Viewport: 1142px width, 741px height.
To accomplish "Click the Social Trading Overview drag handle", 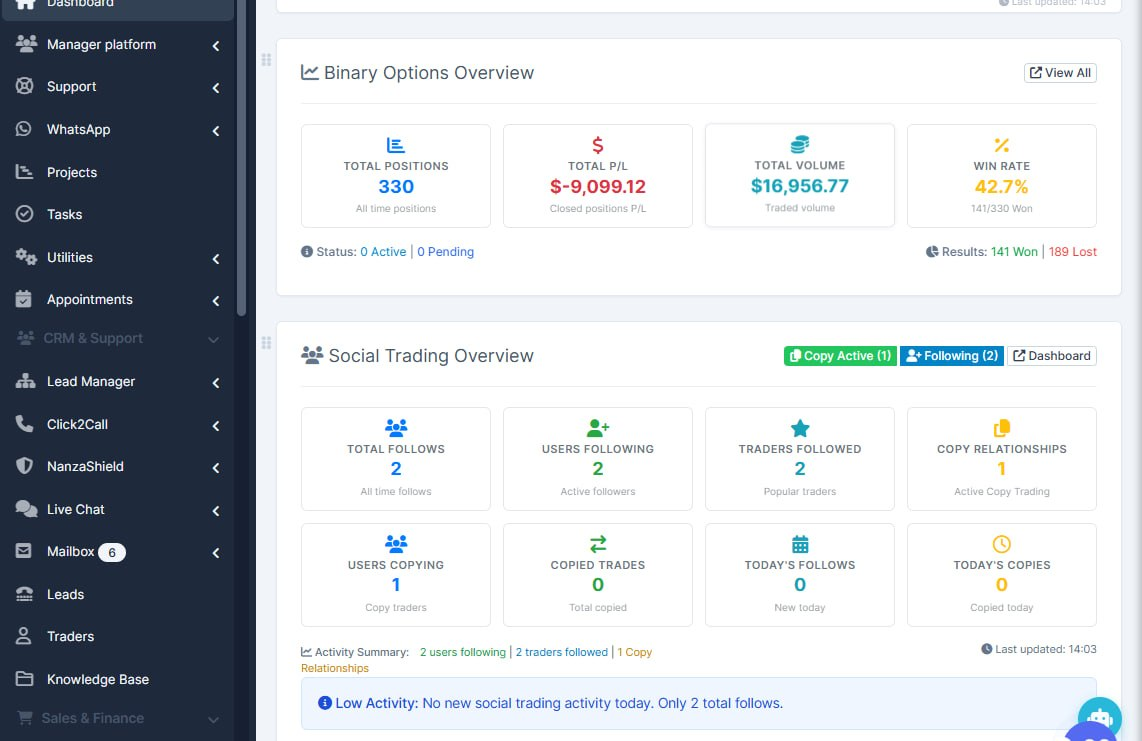I will 267,343.
